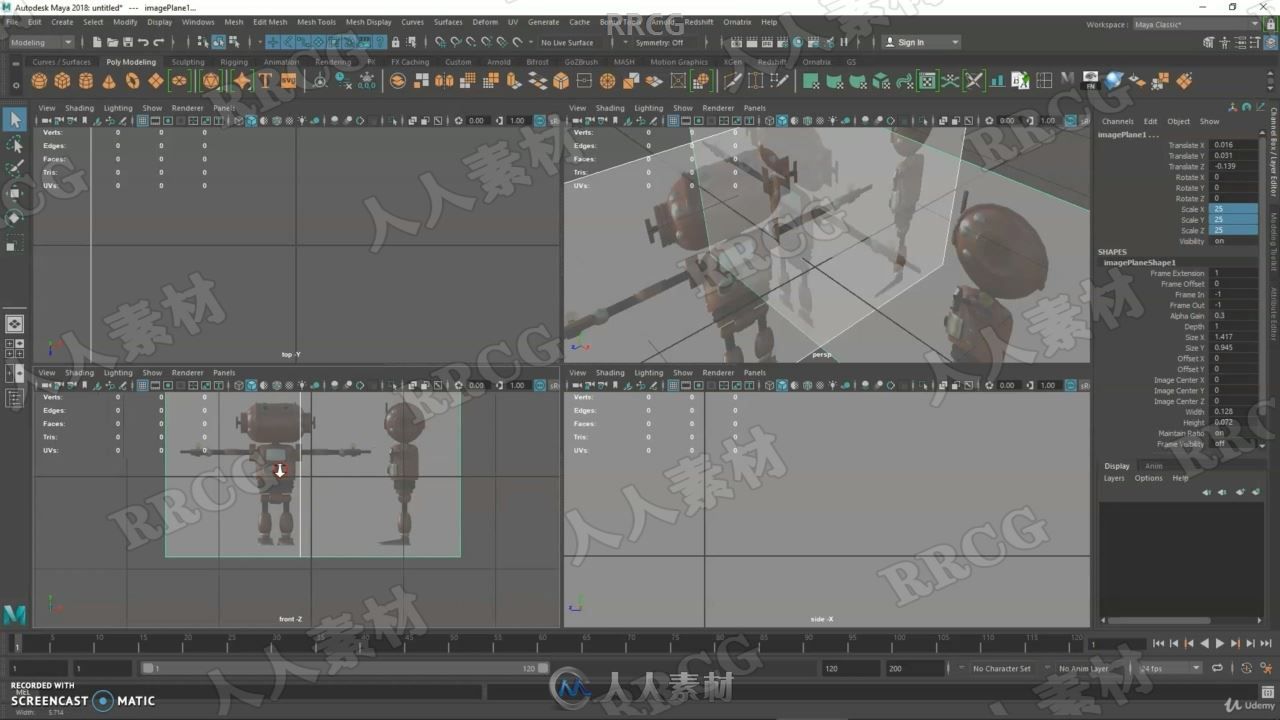1280x720 pixels.
Task: Click the Redo arrow icon
Action: tap(158, 42)
